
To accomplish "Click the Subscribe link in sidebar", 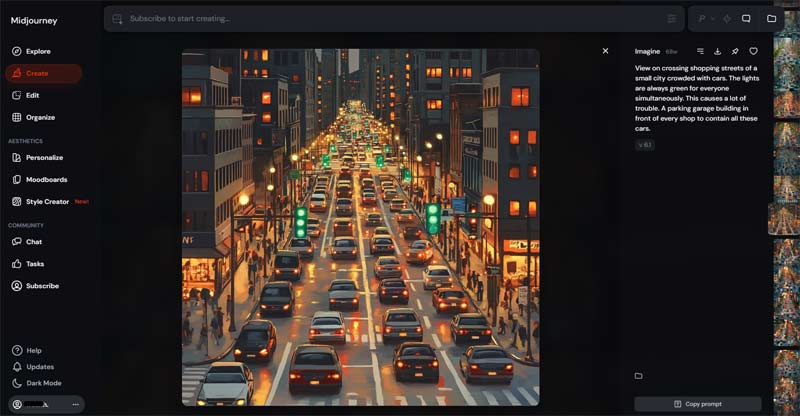I will [42, 286].
